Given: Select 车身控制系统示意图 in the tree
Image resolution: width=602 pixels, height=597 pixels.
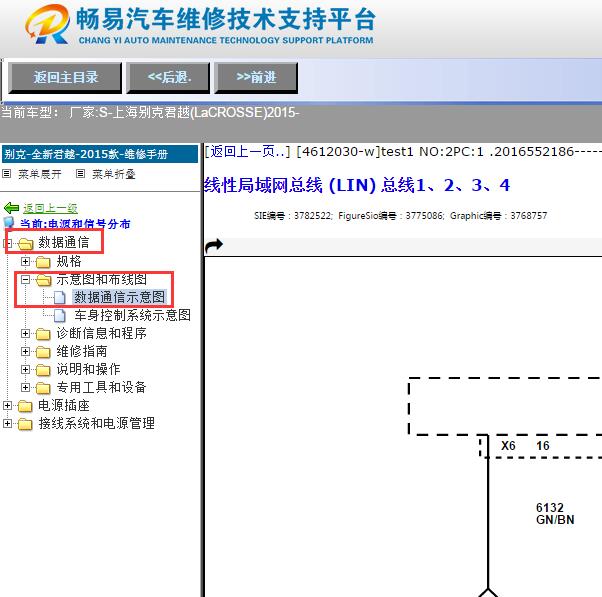Looking at the screenshot, I should pos(132,315).
